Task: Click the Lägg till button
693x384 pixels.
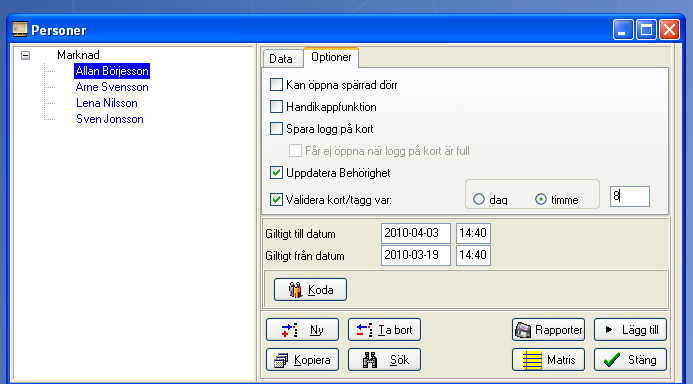Action: point(630,330)
